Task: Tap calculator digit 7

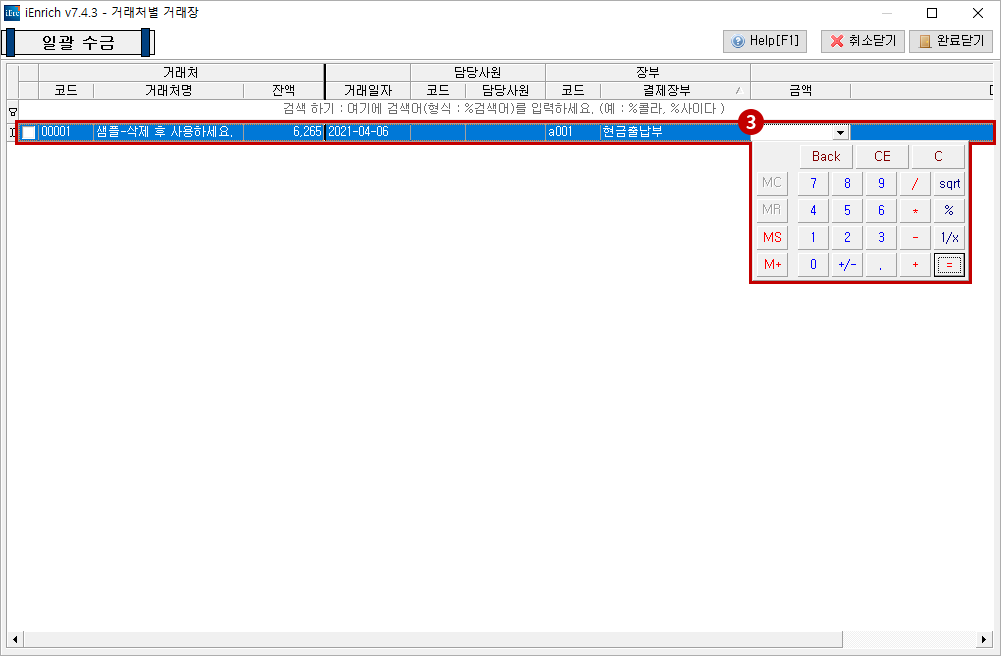Action: [813, 183]
